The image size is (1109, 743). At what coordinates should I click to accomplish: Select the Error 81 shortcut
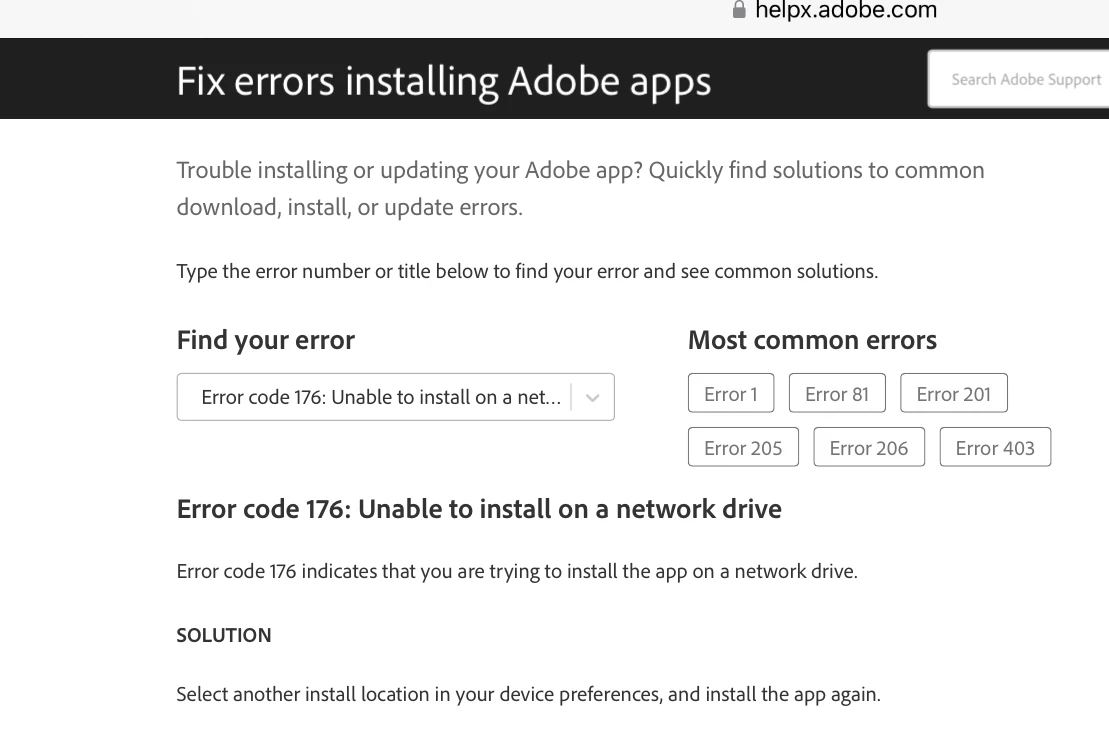[837, 393]
